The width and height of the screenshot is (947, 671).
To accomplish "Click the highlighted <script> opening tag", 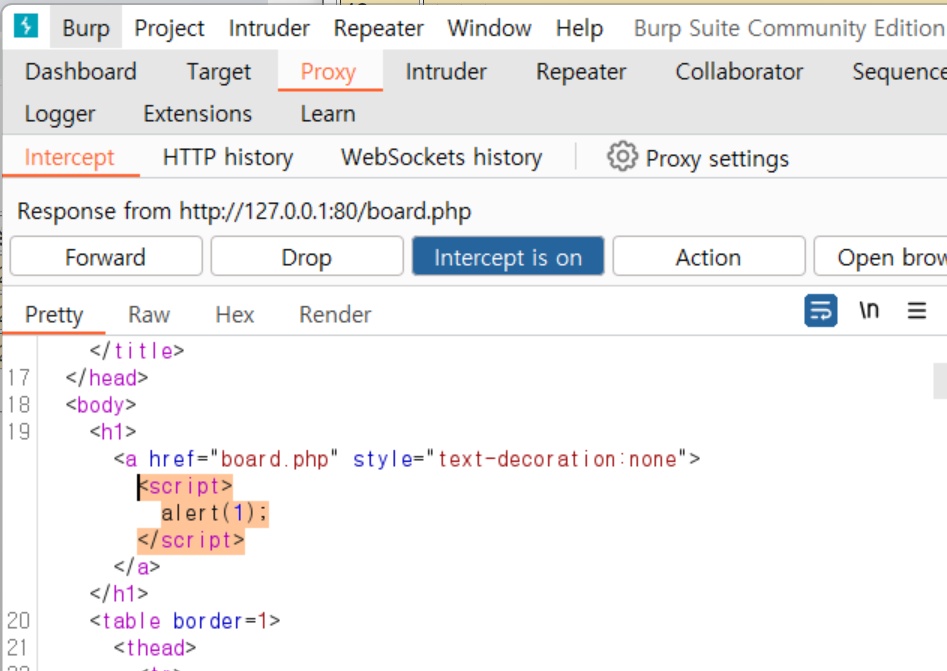I will 185,486.
